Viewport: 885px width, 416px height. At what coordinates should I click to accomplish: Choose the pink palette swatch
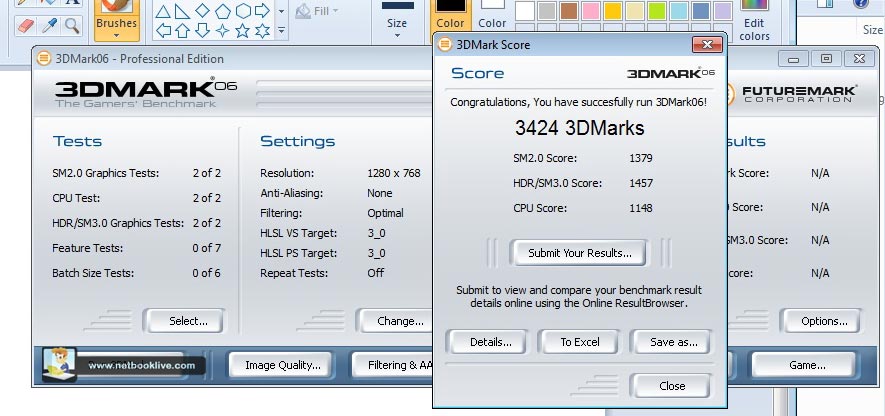(x=591, y=11)
